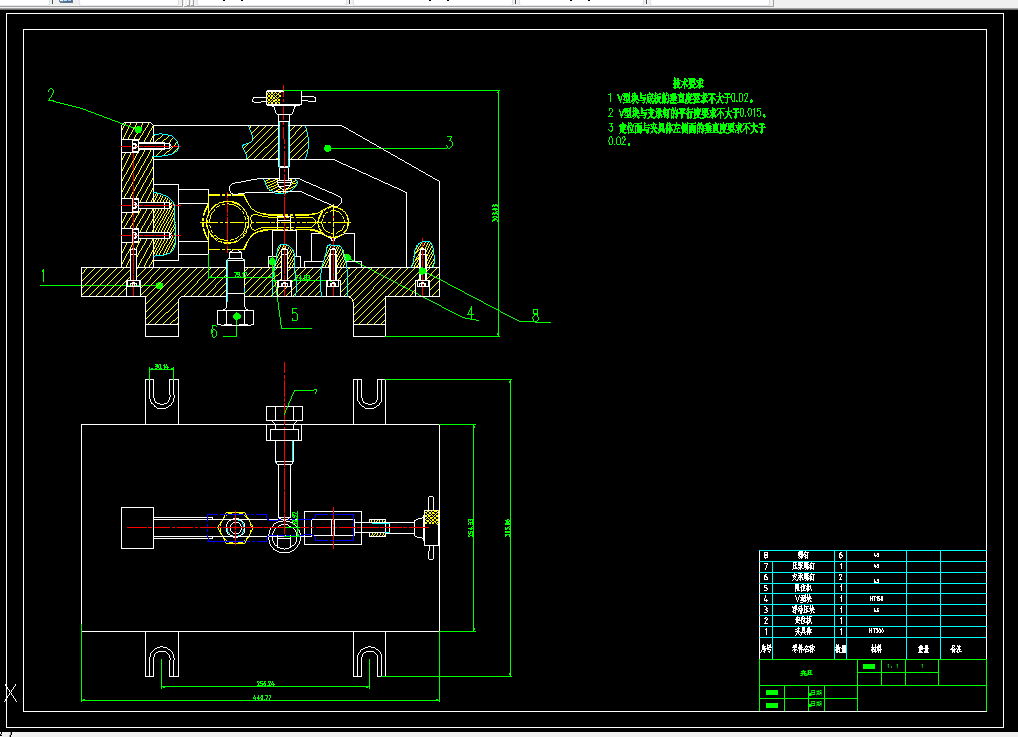
Task: Pick the 356.94 slot spacing dimension
Action: point(266,683)
